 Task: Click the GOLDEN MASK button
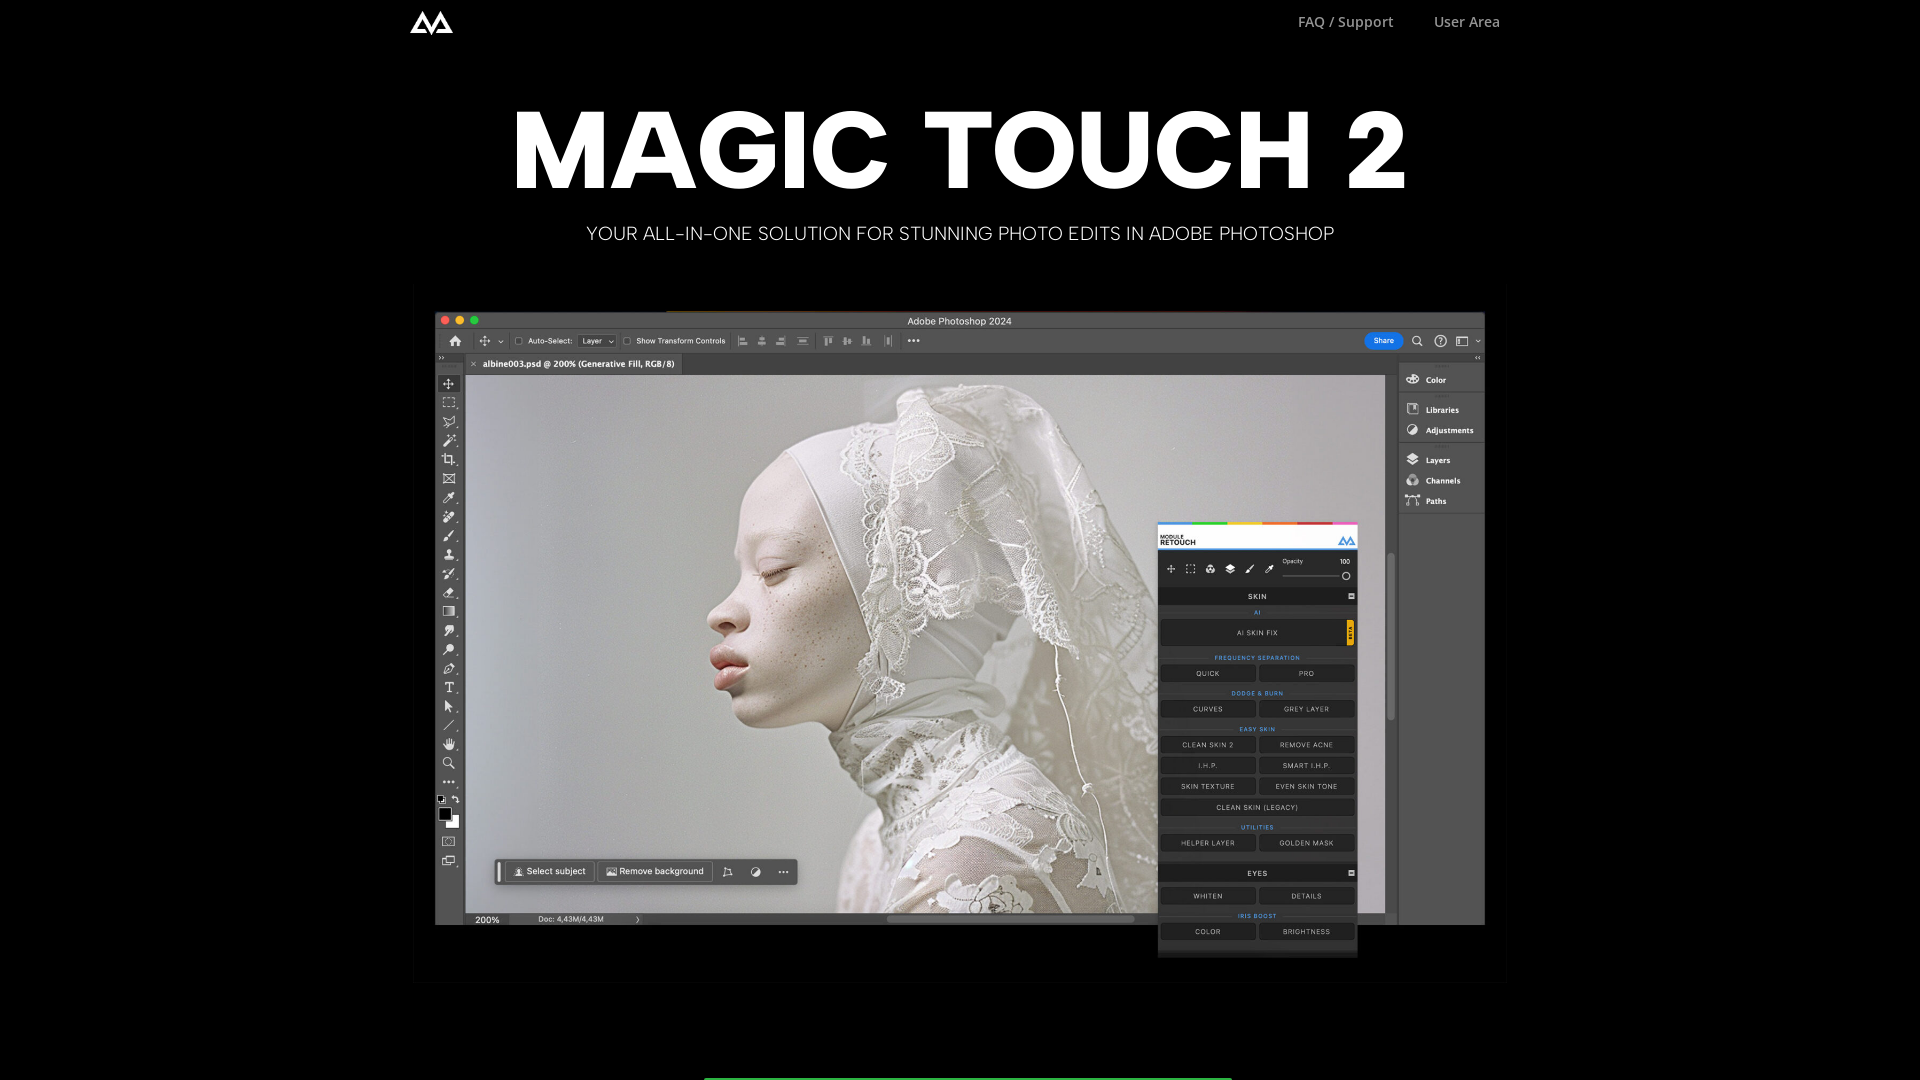coord(1306,843)
